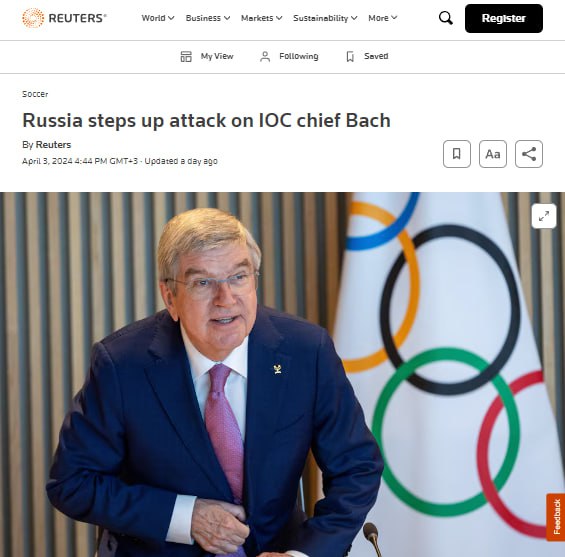Screen dimensions: 565x557
Task: Go to the Following tab
Action: 289,56
